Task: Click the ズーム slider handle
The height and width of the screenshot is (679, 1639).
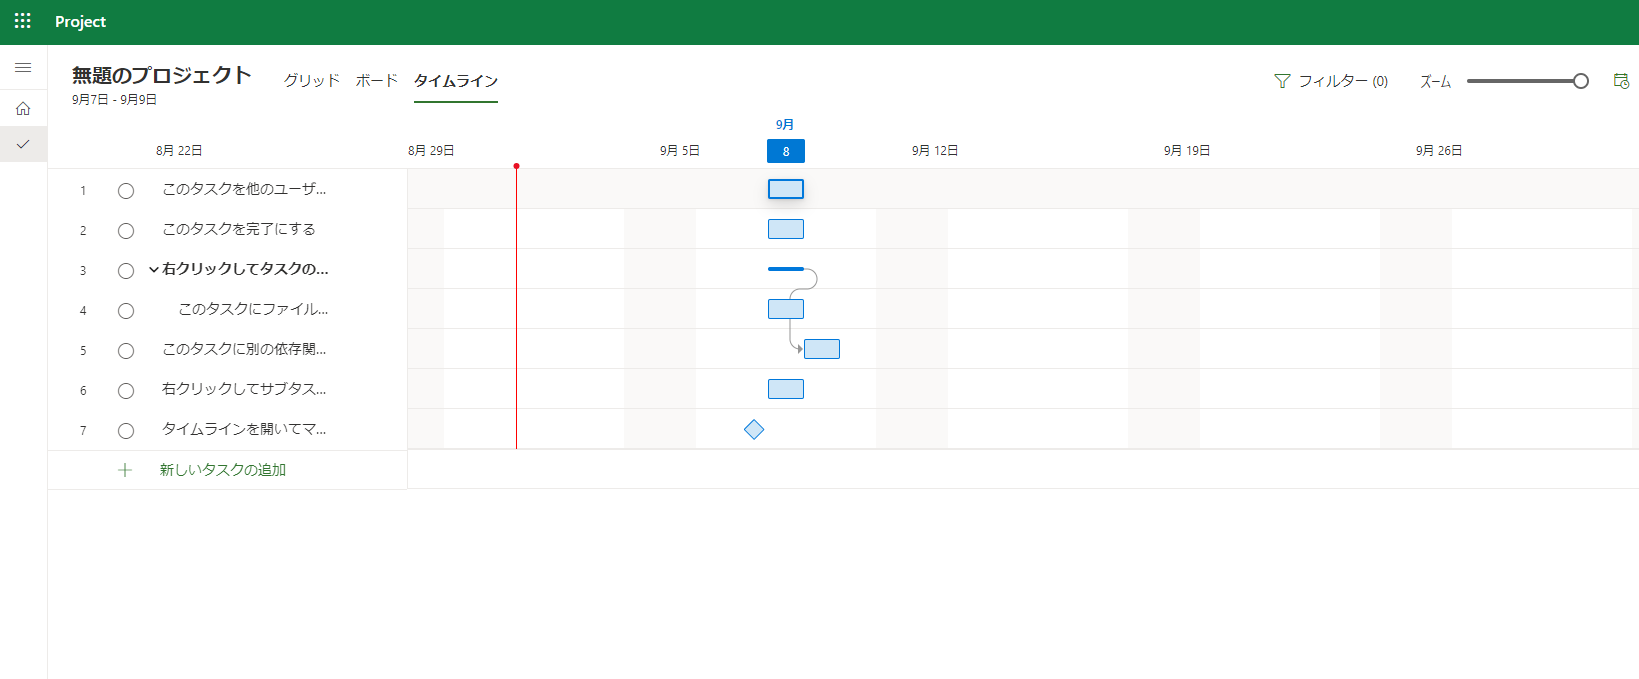Action: pos(1581,81)
